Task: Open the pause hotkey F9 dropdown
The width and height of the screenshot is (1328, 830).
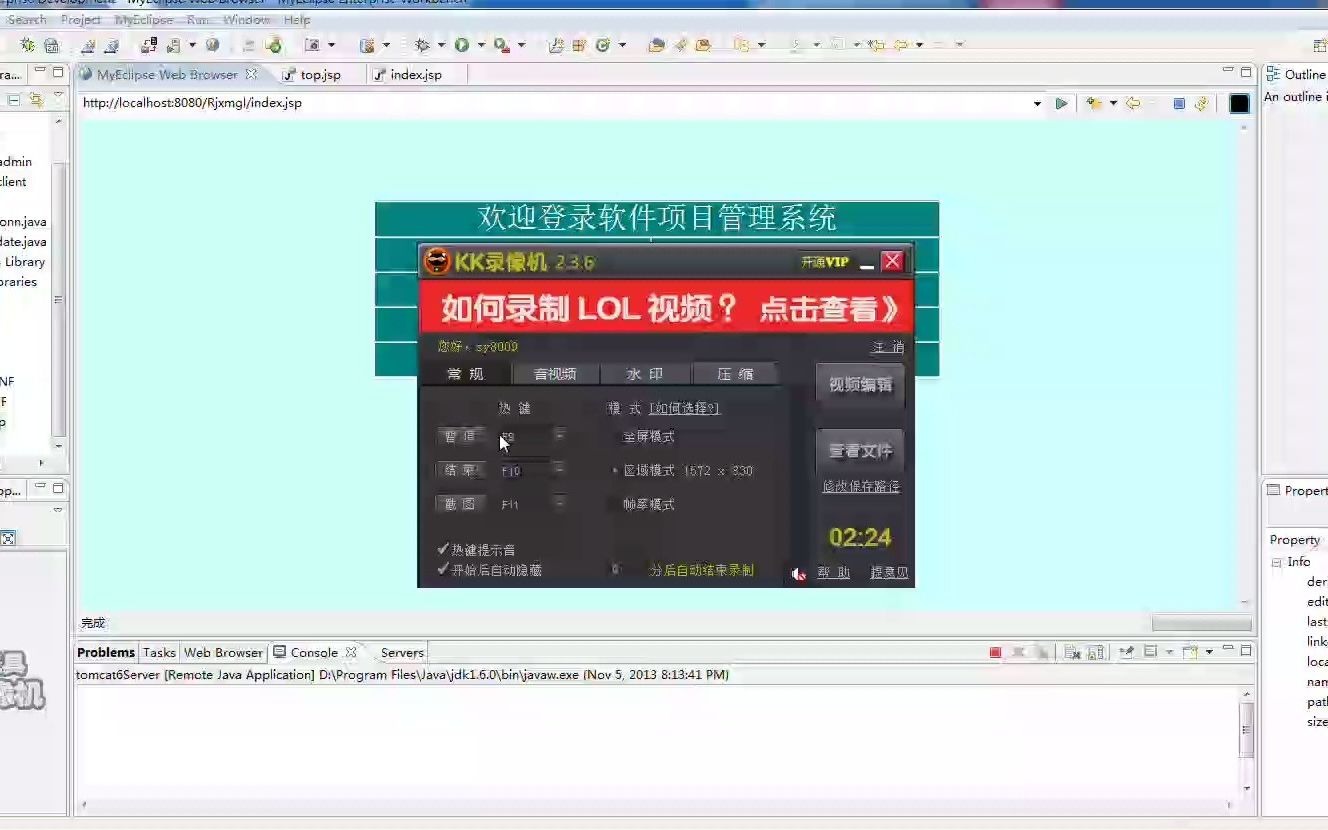Action: 559,436
